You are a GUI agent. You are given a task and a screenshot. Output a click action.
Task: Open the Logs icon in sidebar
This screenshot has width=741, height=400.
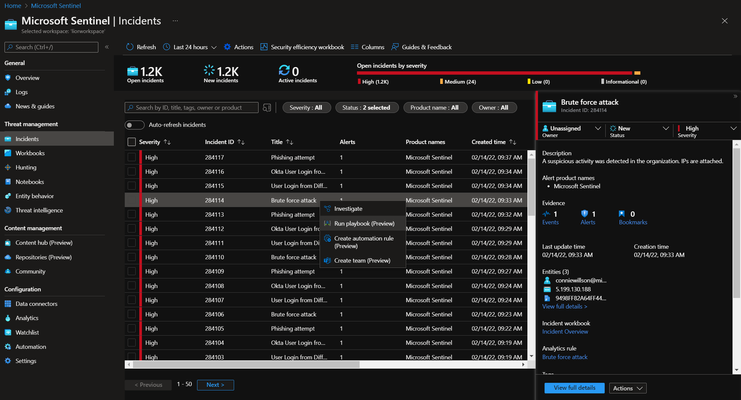point(8,92)
